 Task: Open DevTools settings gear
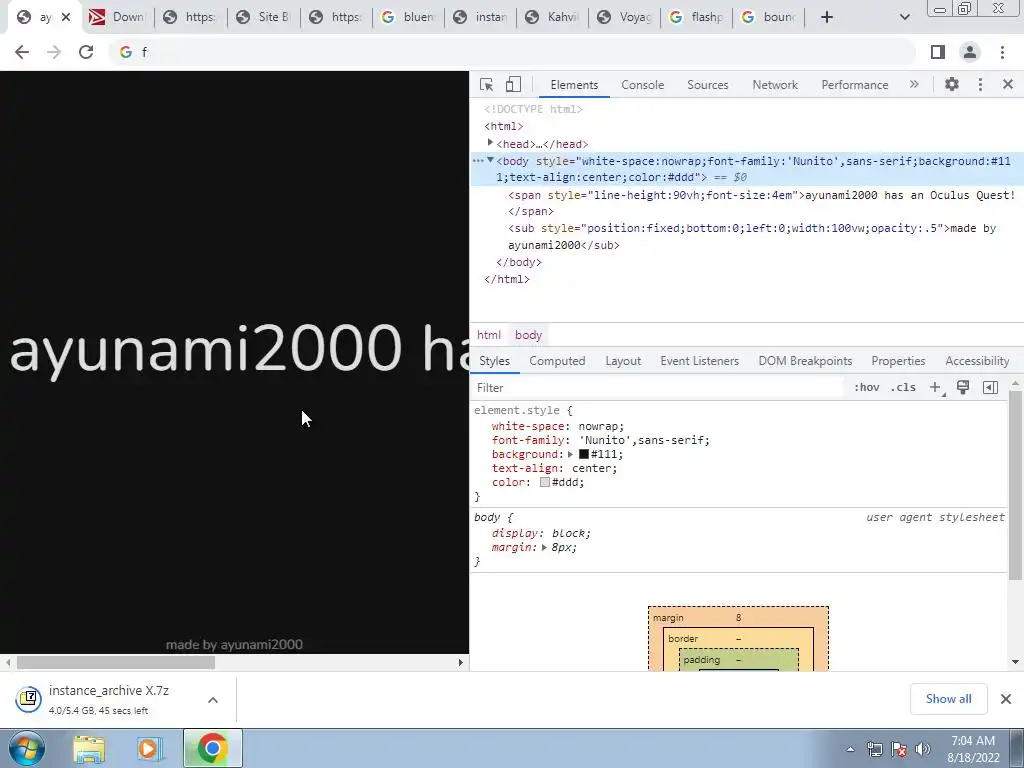[952, 84]
